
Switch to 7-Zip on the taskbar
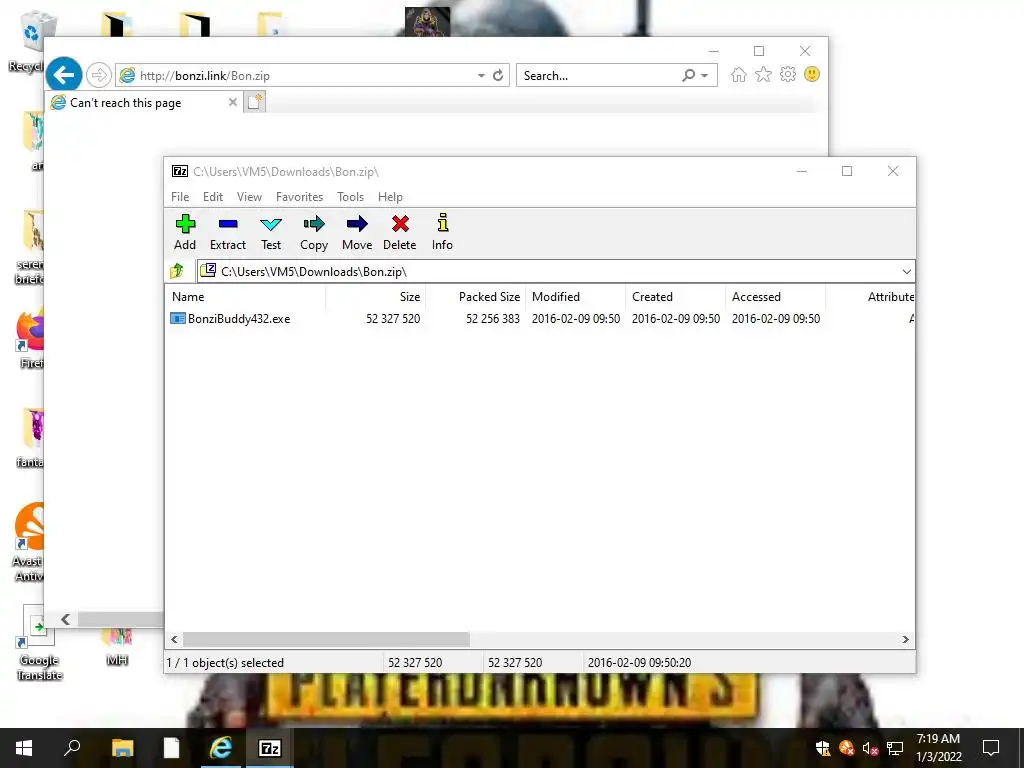pyautogui.click(x=270, y=748)
